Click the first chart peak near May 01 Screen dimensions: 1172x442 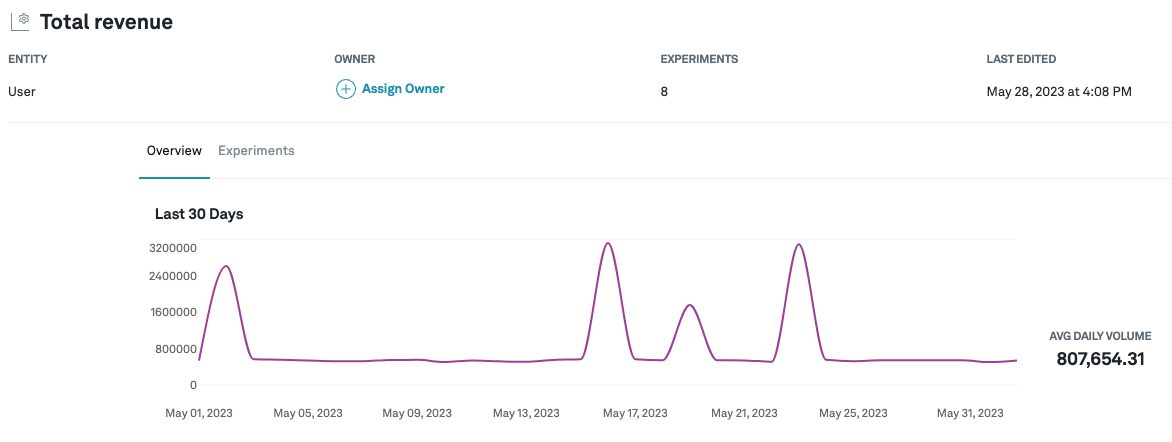coord(226,267)
